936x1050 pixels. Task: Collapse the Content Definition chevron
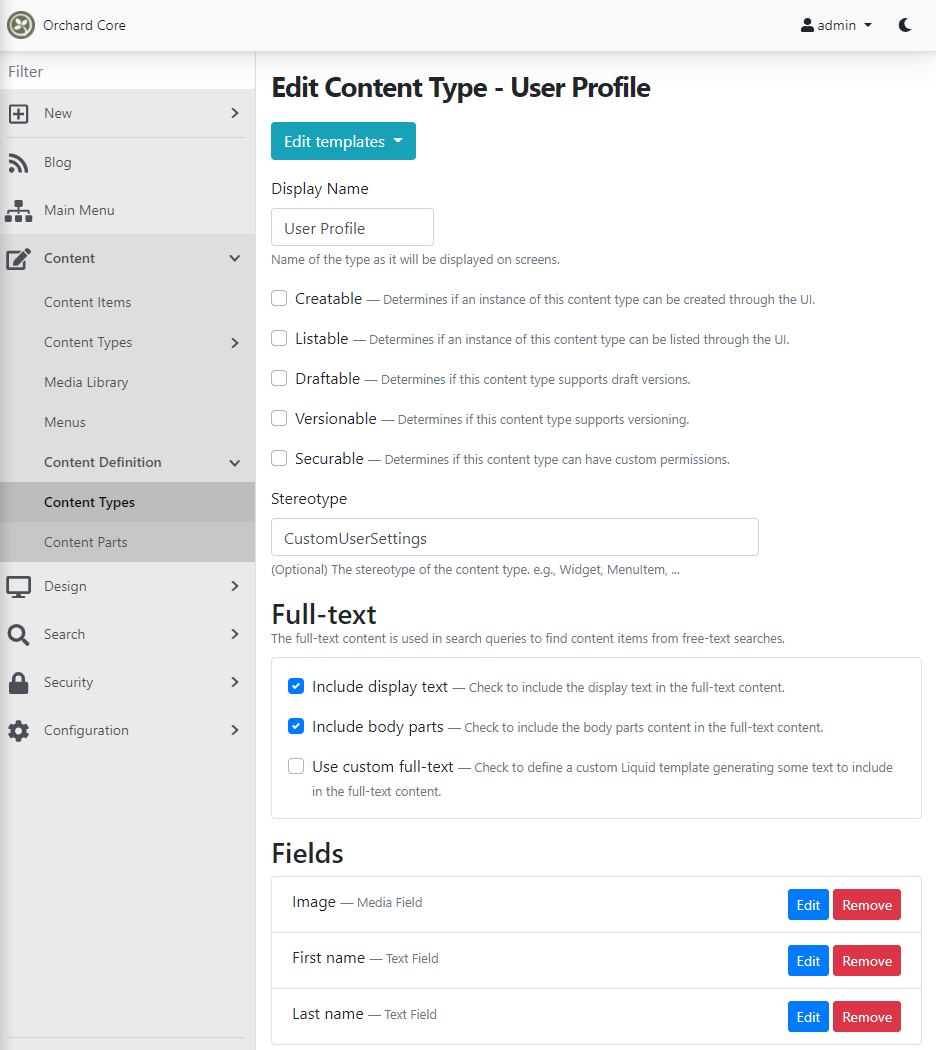click(234, 463)
